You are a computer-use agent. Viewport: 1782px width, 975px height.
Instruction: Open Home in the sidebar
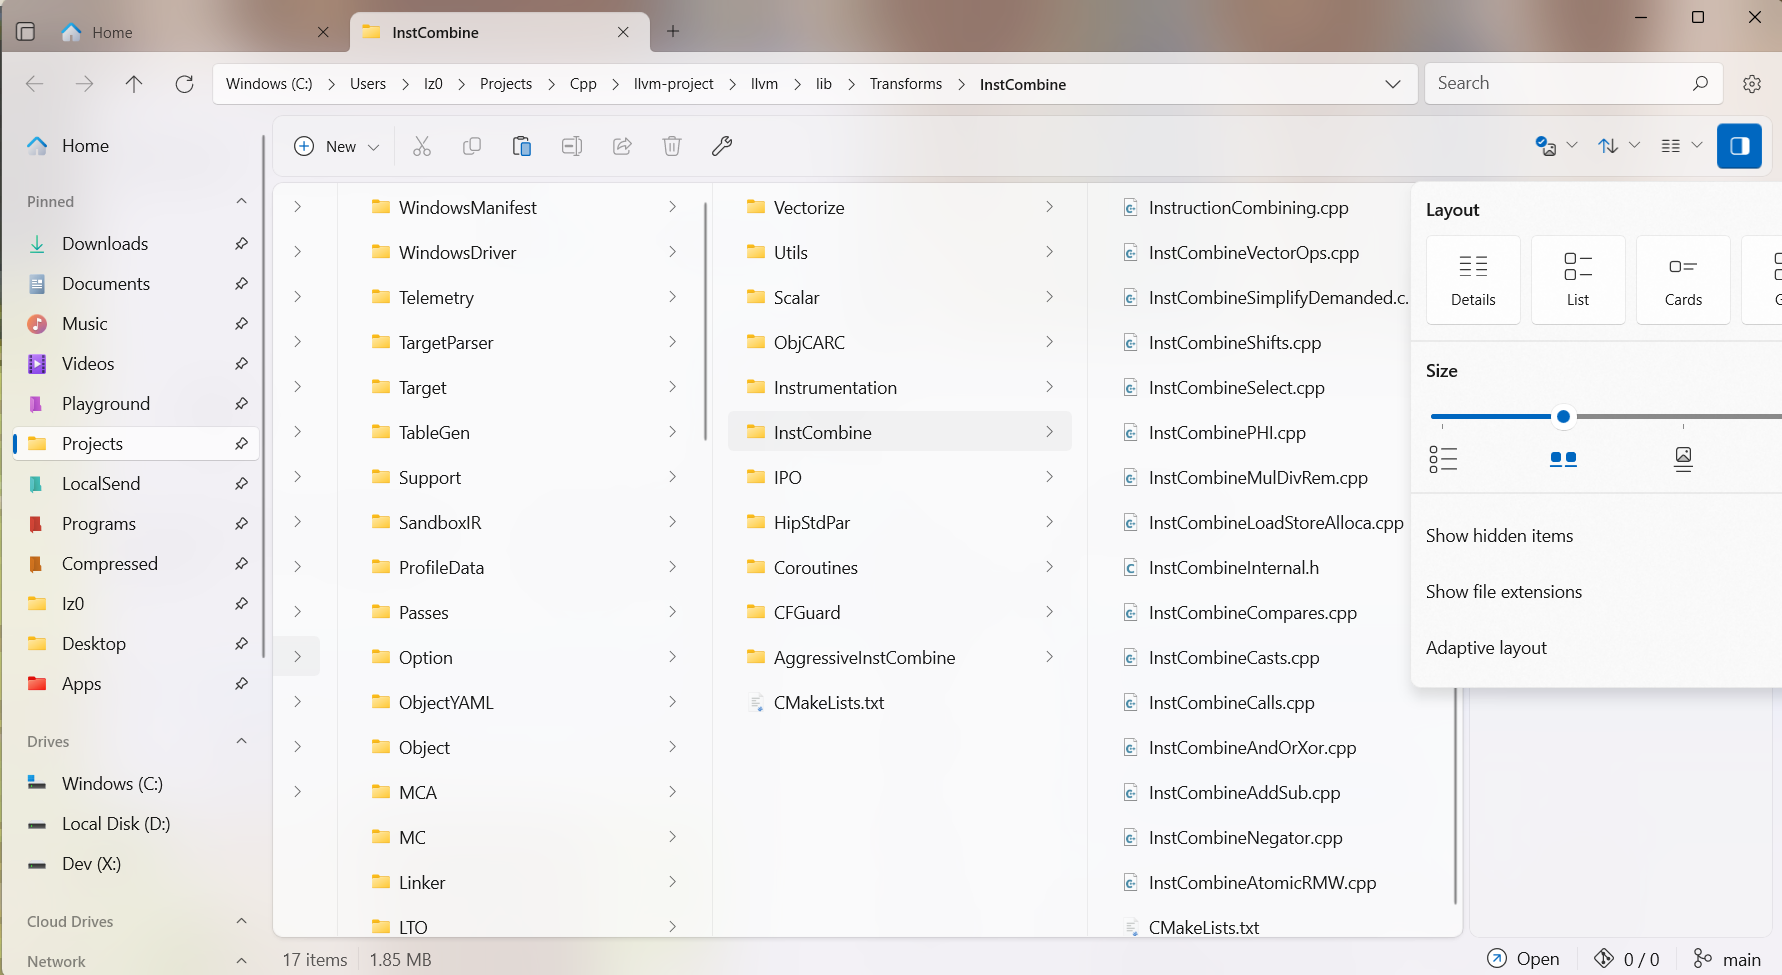pyautogui.click(x=136, y=146)
